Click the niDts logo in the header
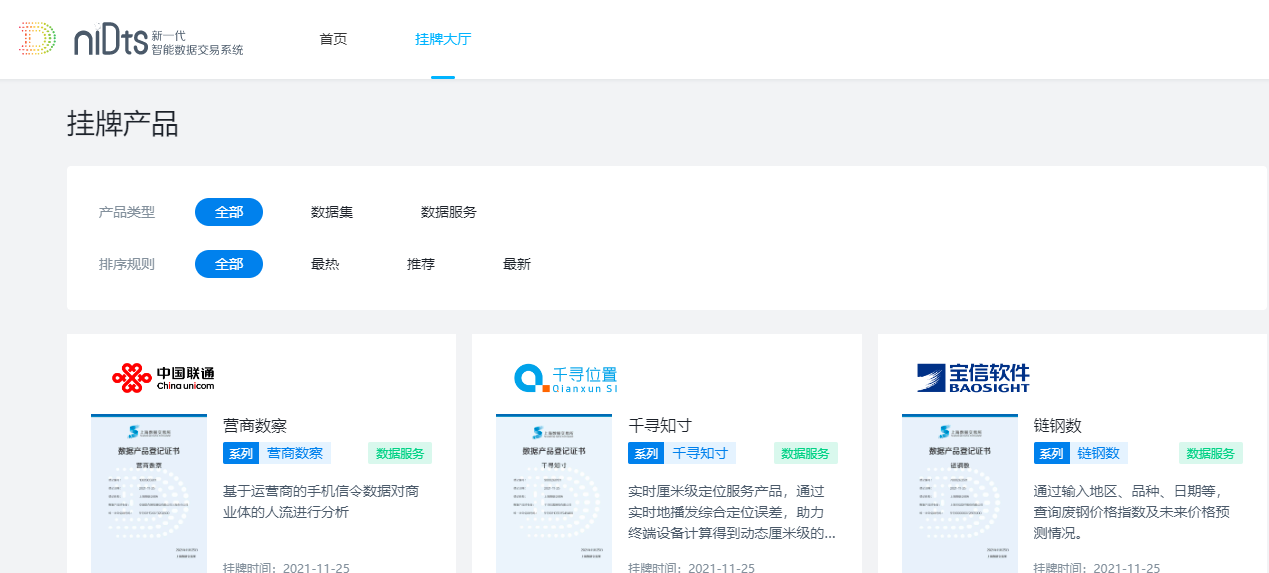This screenshot has width=1269, height=573. (x=130, y=40)
